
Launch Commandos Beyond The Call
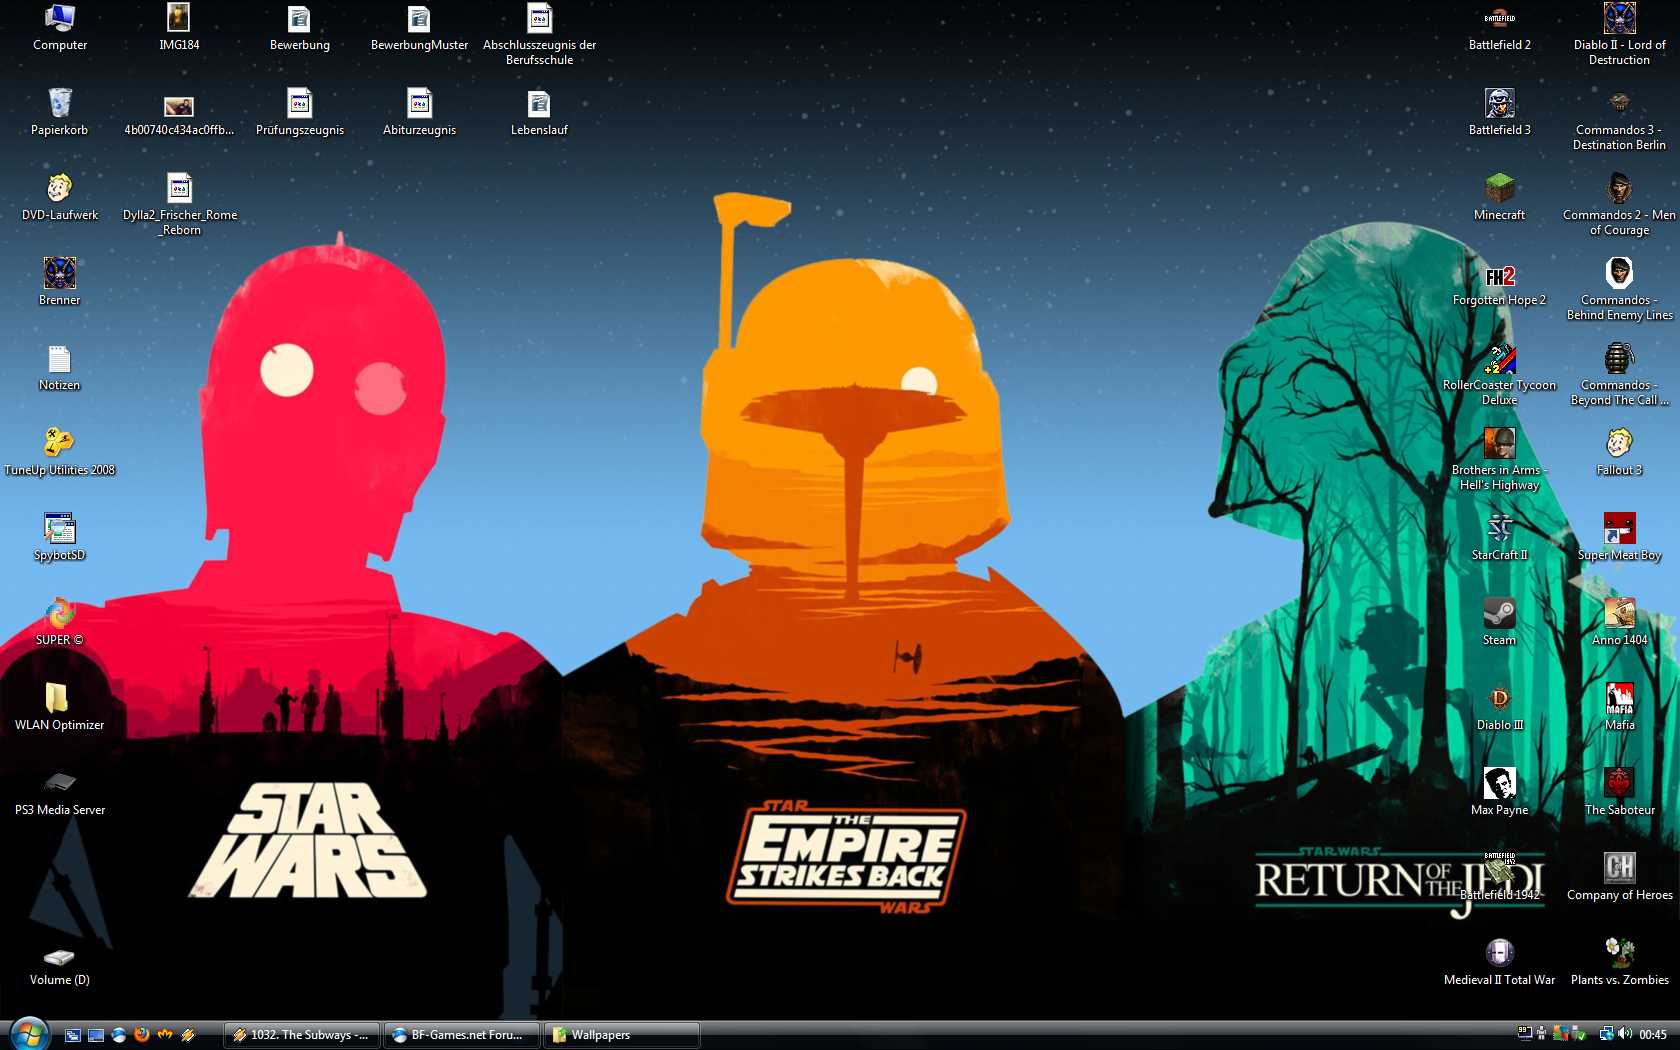(x=1619, y=375)
